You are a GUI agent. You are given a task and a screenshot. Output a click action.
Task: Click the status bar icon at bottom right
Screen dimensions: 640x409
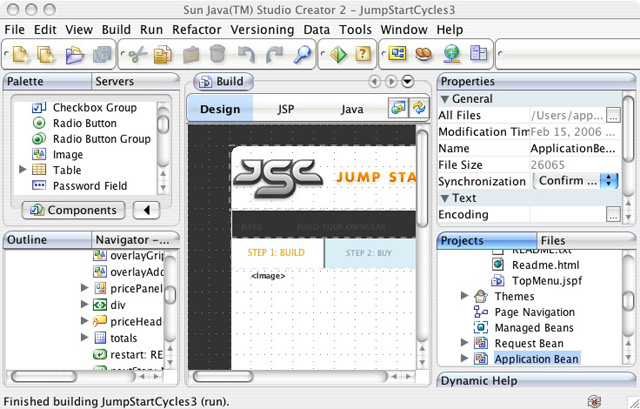click(594, 401)
